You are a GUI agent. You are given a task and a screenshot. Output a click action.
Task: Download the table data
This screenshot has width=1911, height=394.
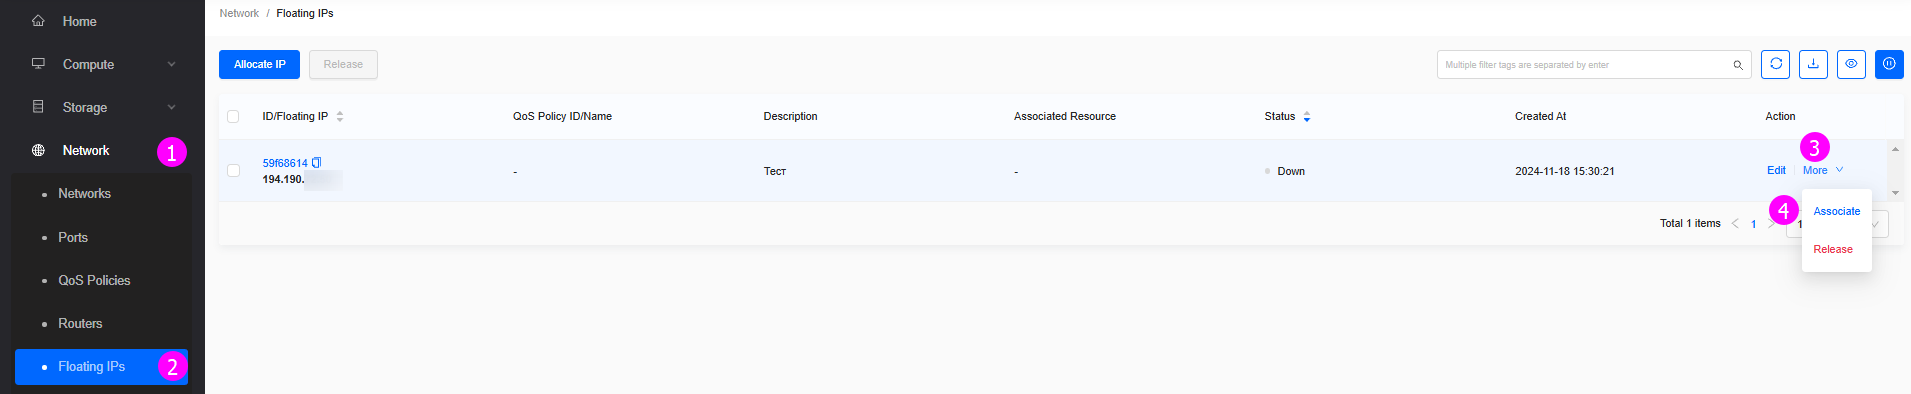point(1813,64)
